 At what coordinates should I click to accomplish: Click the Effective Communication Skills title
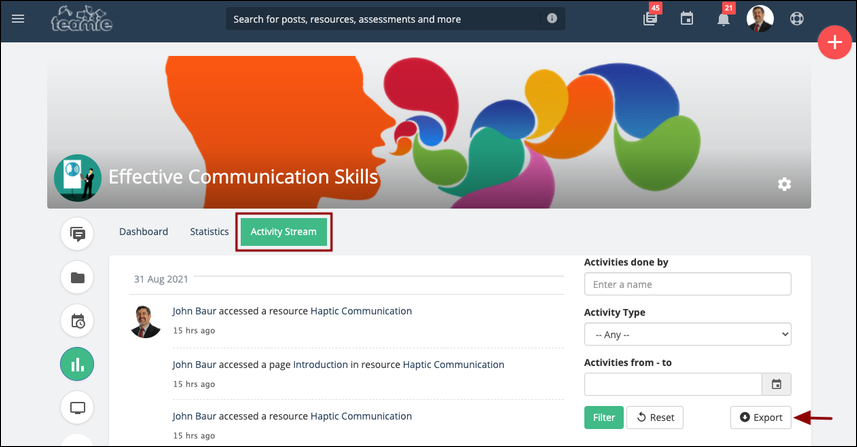pos(243,177)
